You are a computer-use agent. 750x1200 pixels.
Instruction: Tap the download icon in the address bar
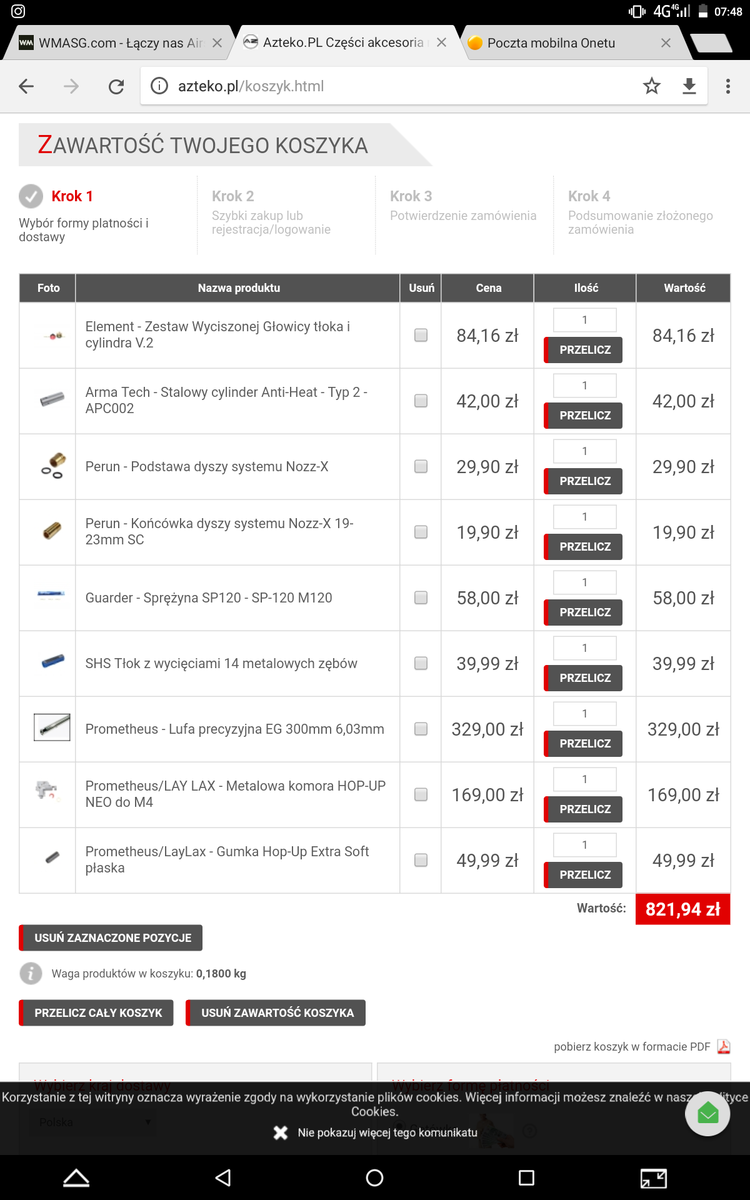(x=689, y=87)
